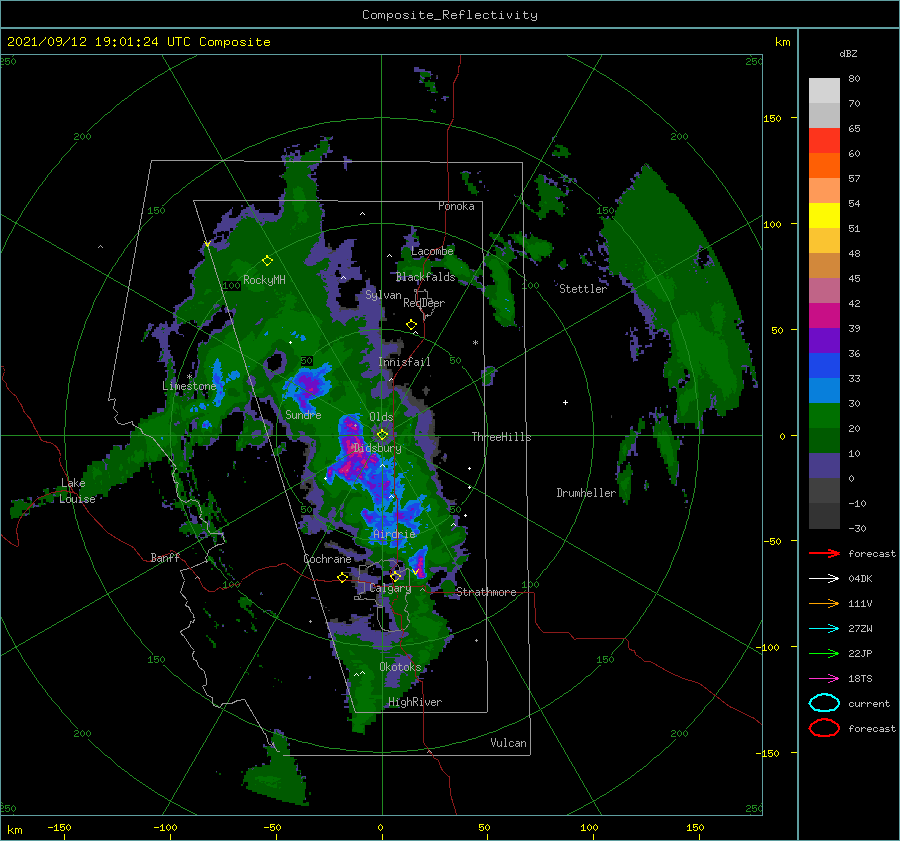Click the 150 y-axis tick label at right
Screen dimensions: 900x841
pyautogui.click(x=772, y=118)
